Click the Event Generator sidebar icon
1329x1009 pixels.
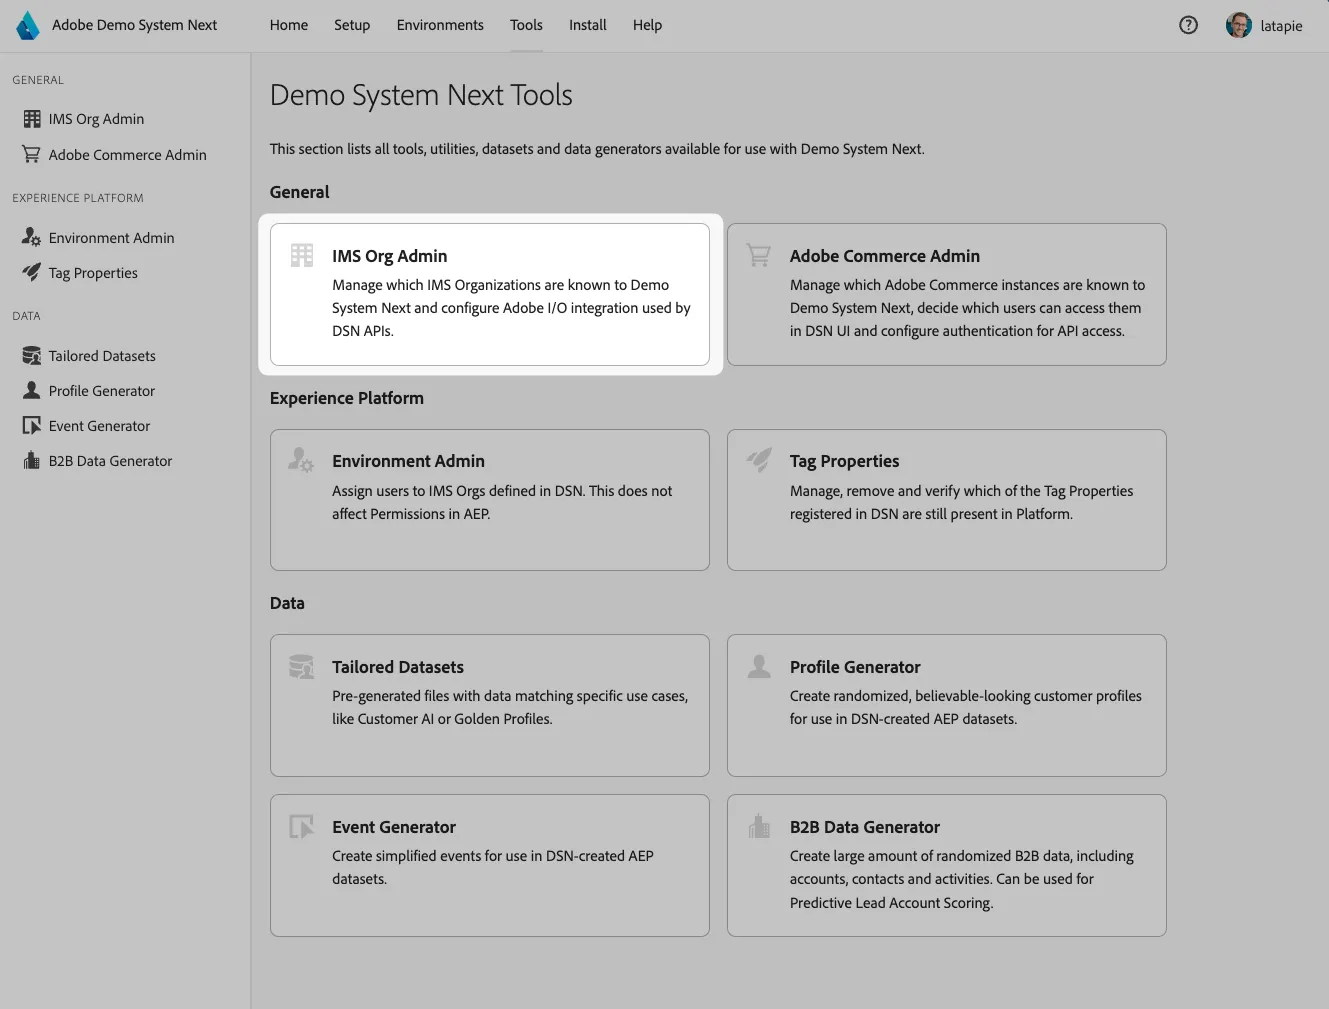click(x=32, y=425)
